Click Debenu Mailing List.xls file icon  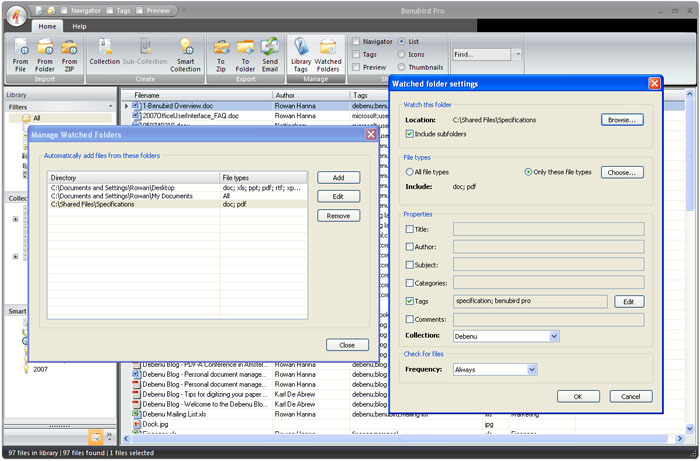137,414
